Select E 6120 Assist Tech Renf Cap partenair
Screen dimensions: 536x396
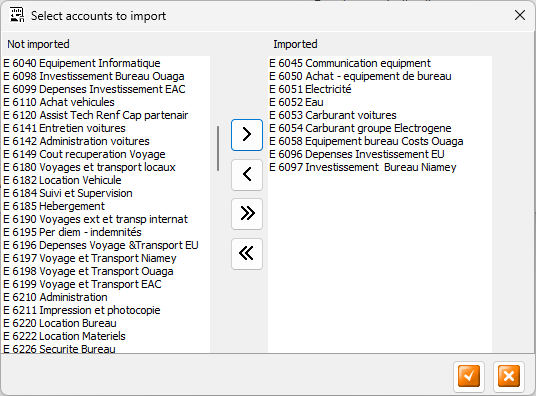(x=106, y=115)
